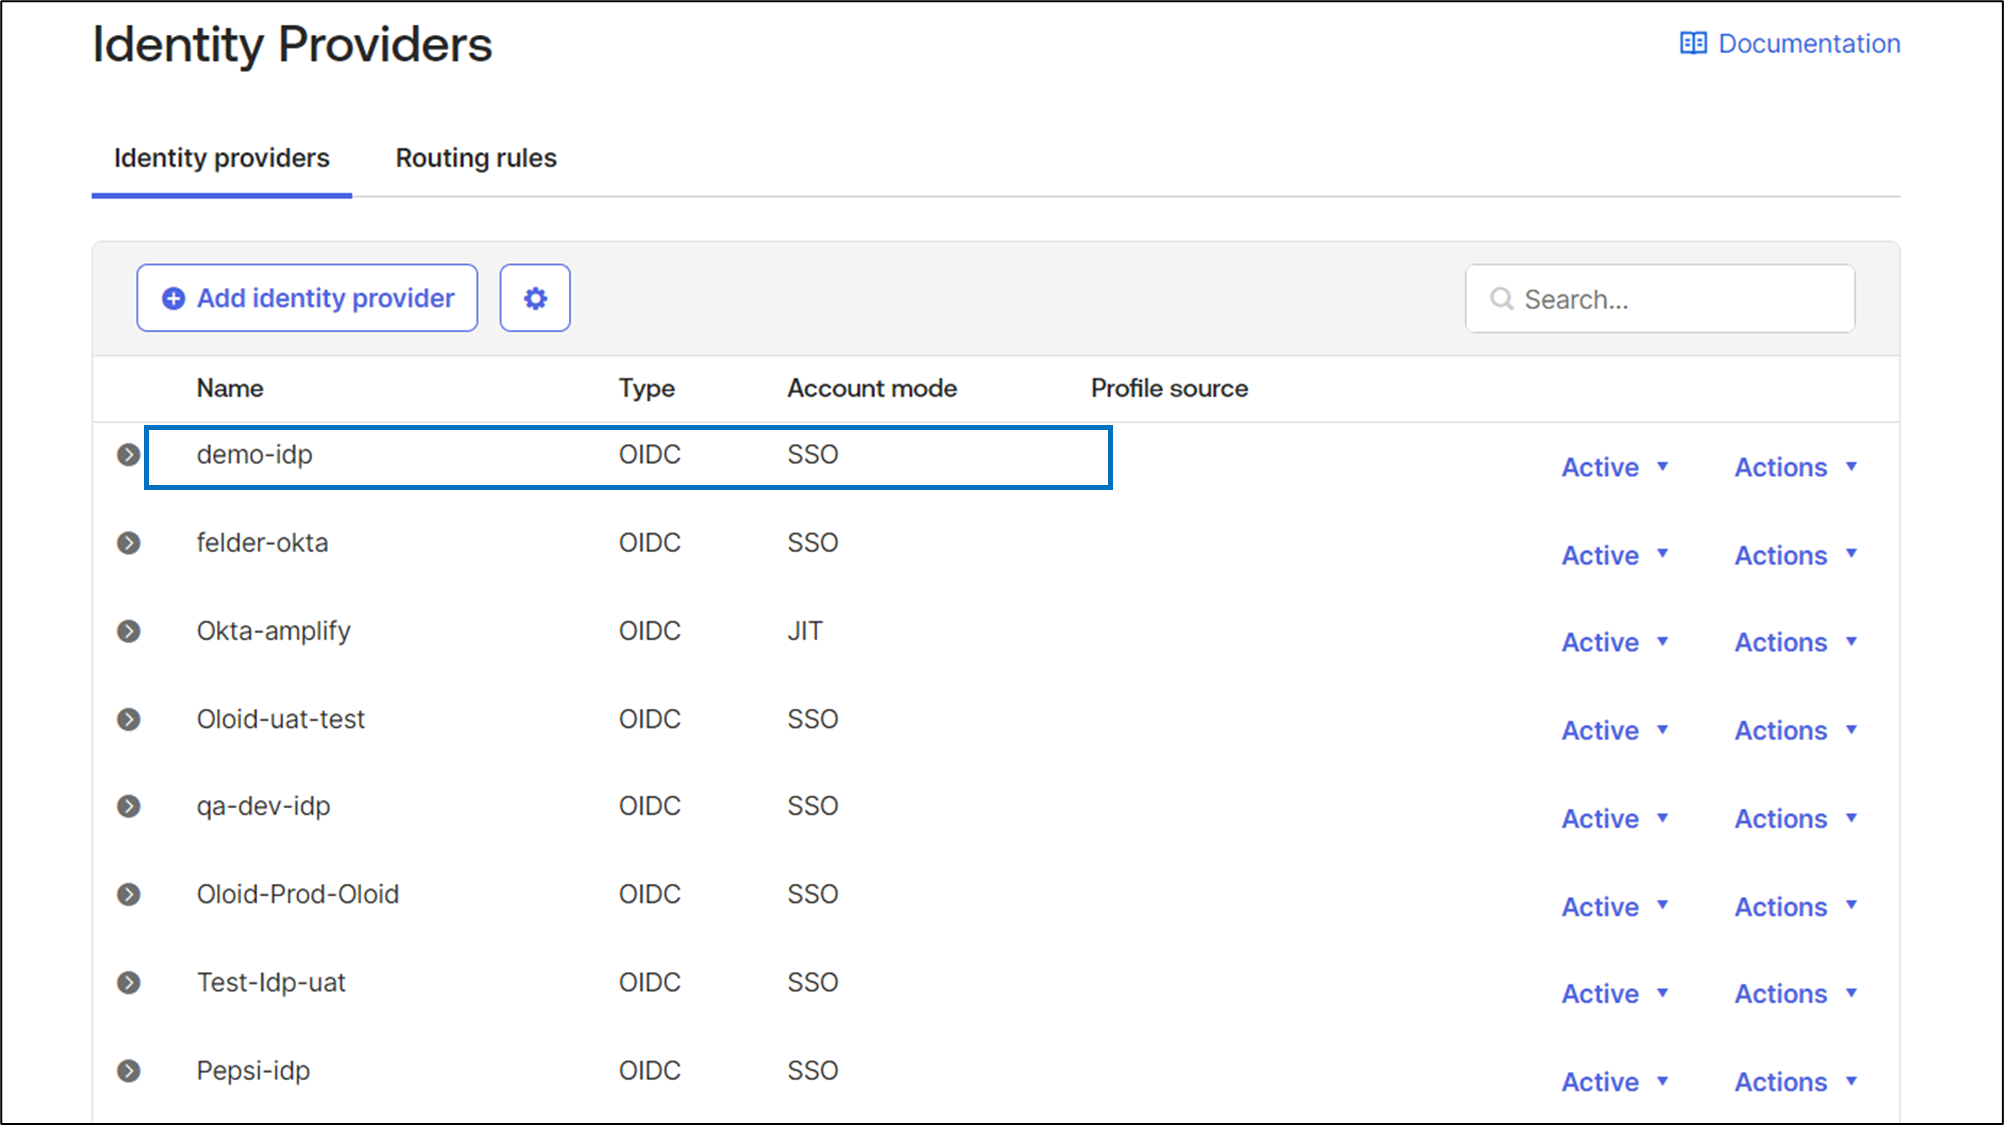Open the Active status dropdown for Oloid-uat-test
Viewport: 2004px width, 1125px height.
(1615, 730)
